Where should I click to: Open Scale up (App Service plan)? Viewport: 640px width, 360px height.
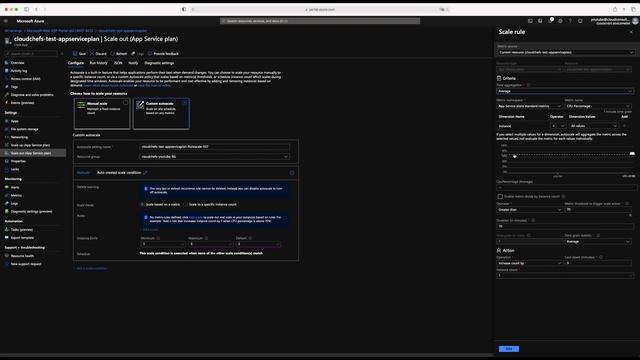click(30, 145)
